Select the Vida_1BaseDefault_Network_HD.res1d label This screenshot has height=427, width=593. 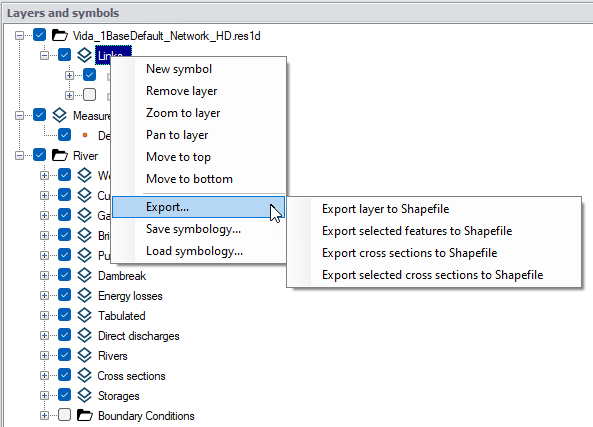click(x=166, y=36)
